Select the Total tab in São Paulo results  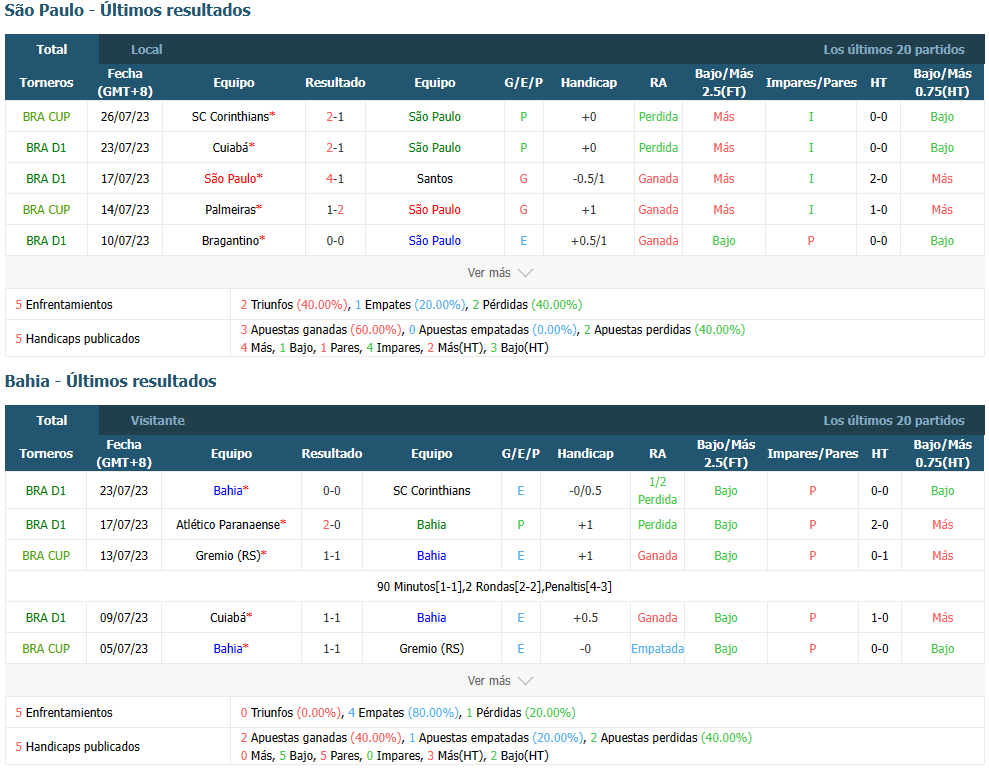point(52,49)
